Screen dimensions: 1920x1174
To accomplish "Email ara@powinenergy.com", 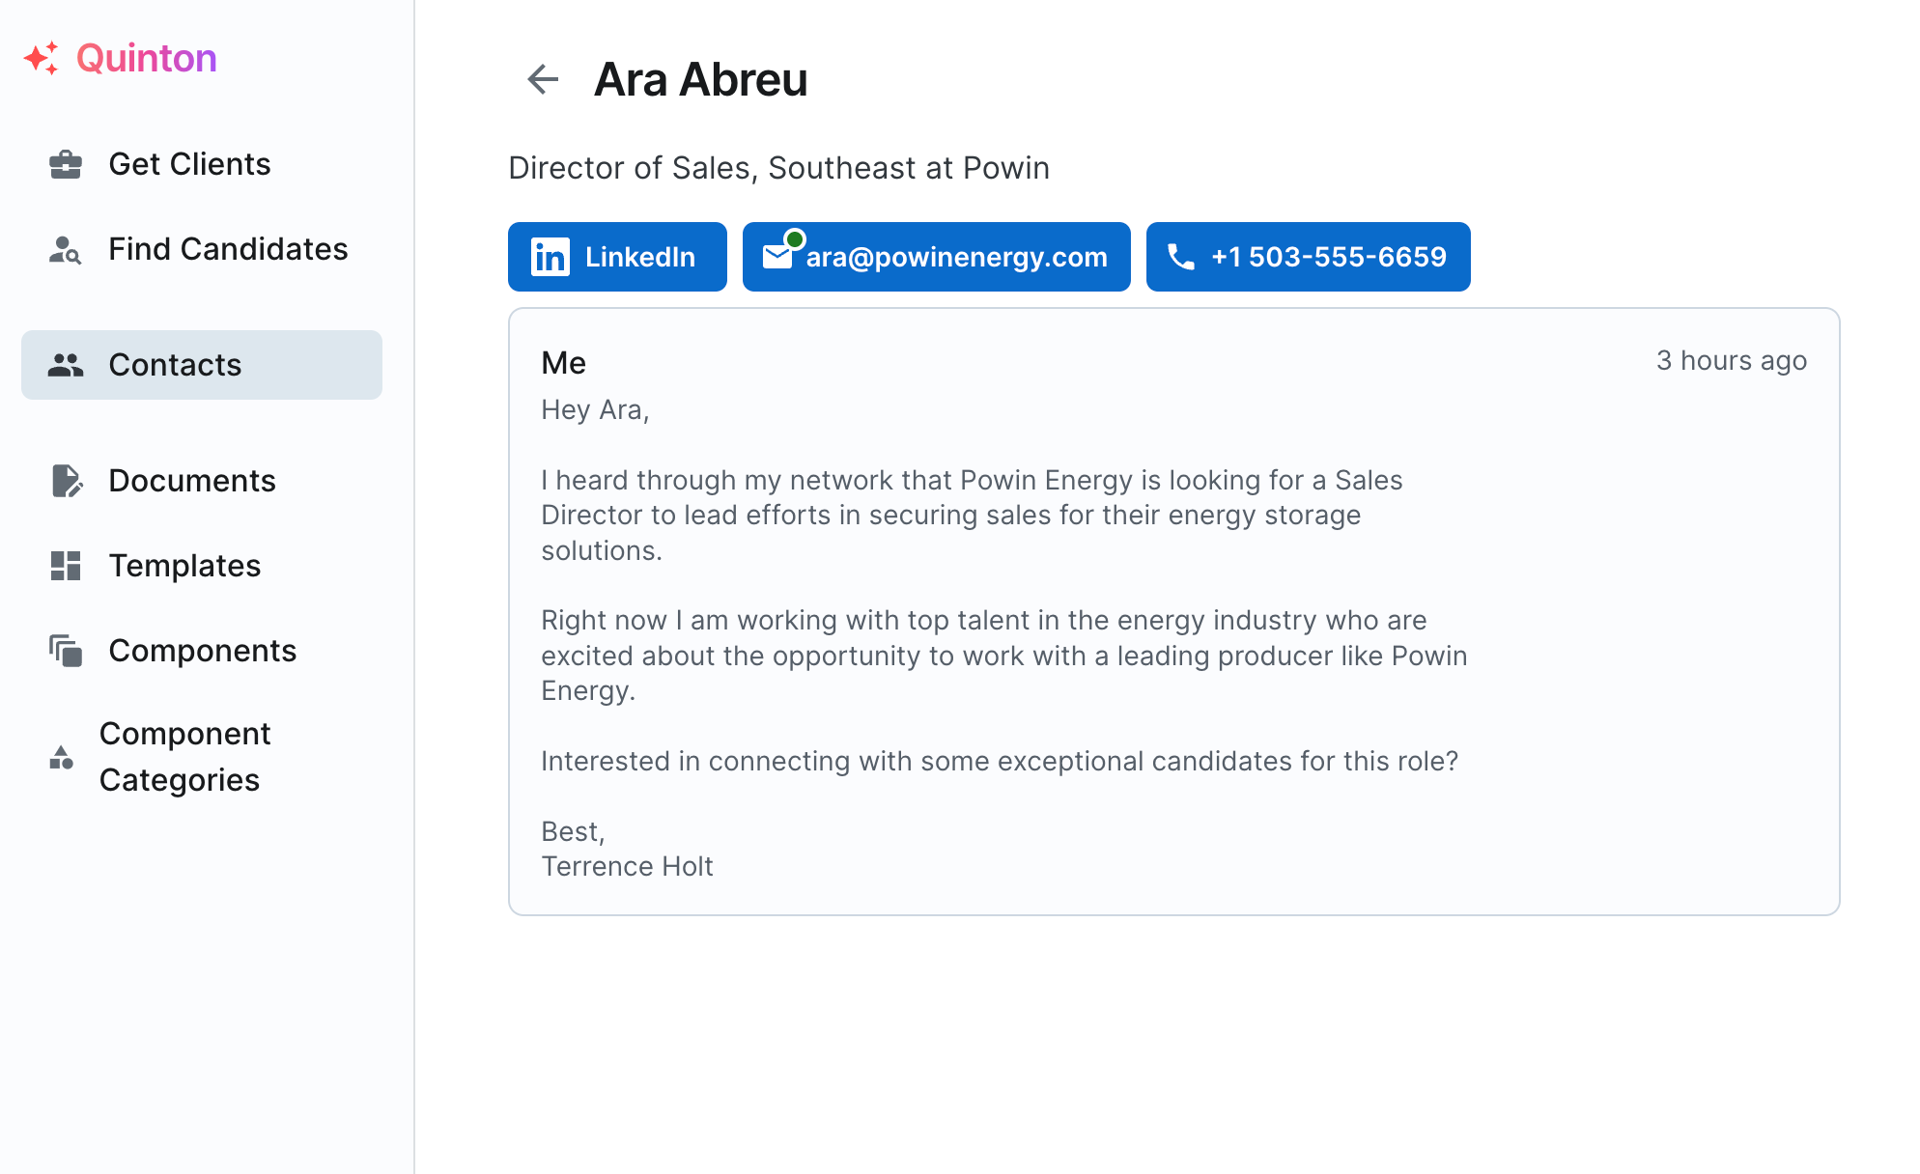I will pos(936,257).
